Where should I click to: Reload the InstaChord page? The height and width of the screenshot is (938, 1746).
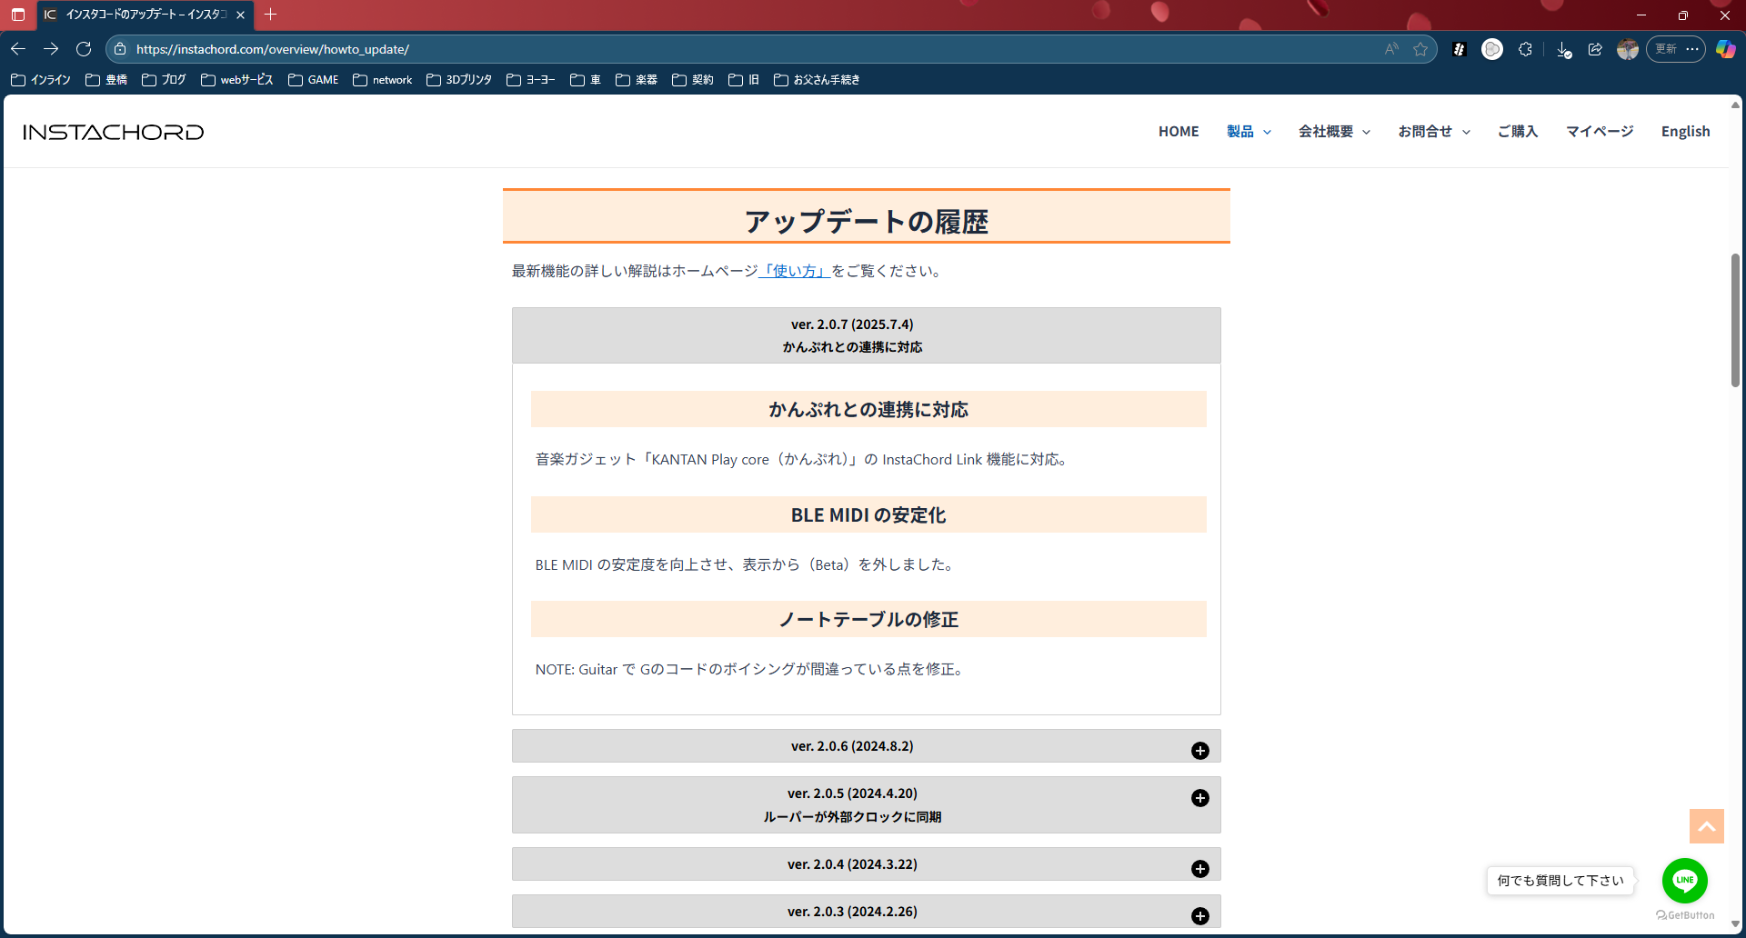click(84, 49)
